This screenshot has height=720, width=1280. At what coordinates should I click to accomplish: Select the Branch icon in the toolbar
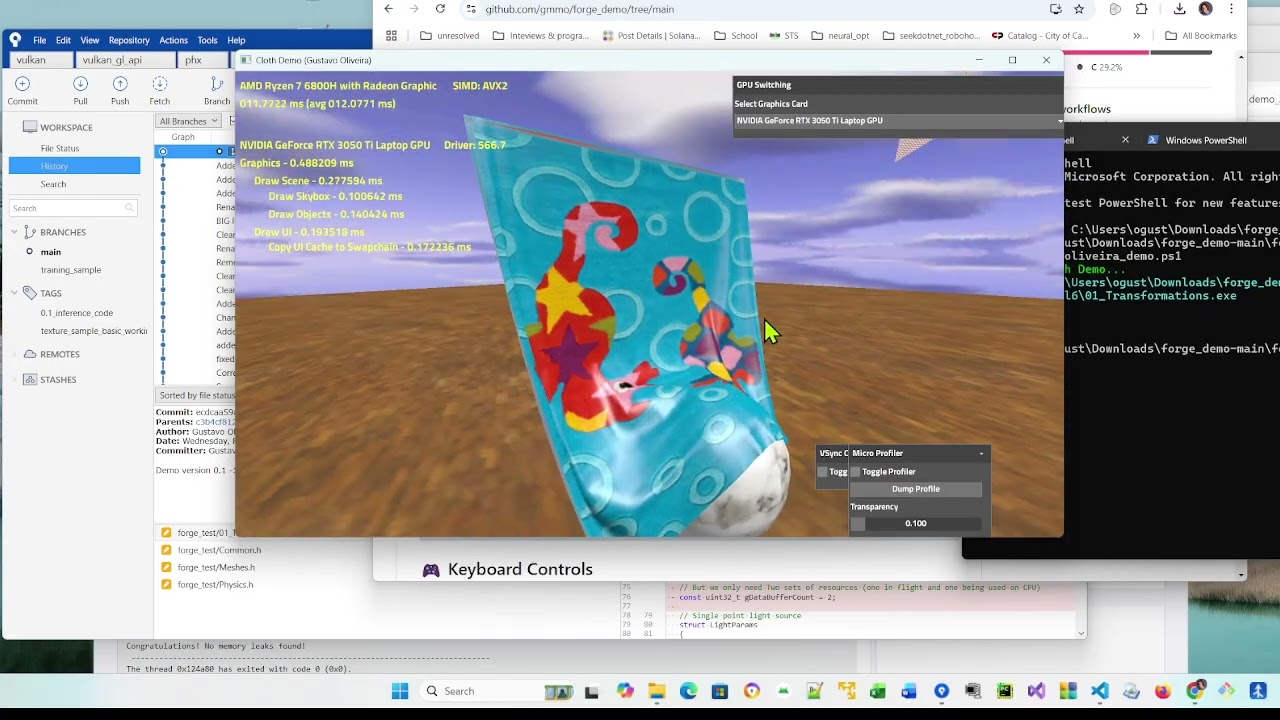pyautogui.click(x=217, y=83)
